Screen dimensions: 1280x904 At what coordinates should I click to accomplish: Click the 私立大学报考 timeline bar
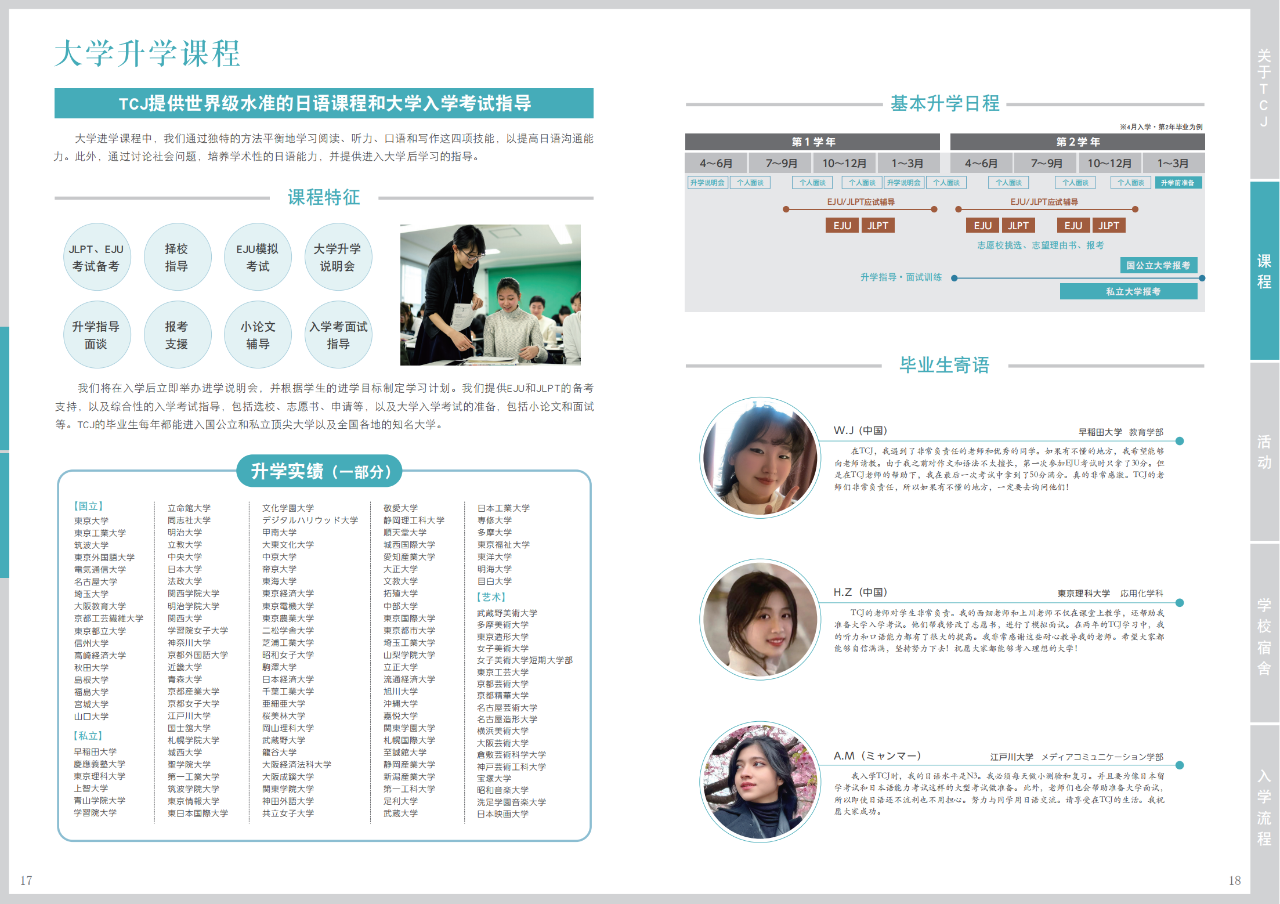click(1129, 292)
